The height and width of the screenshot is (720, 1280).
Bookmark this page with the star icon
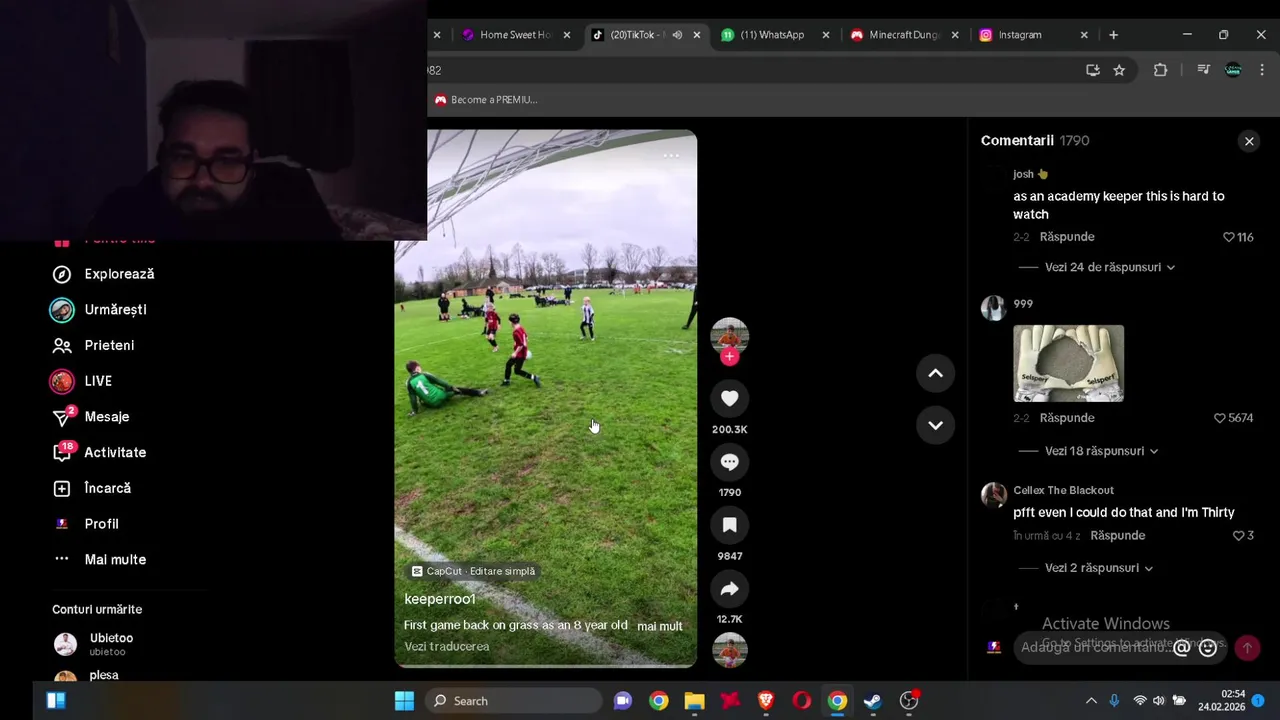point(1119,70)
